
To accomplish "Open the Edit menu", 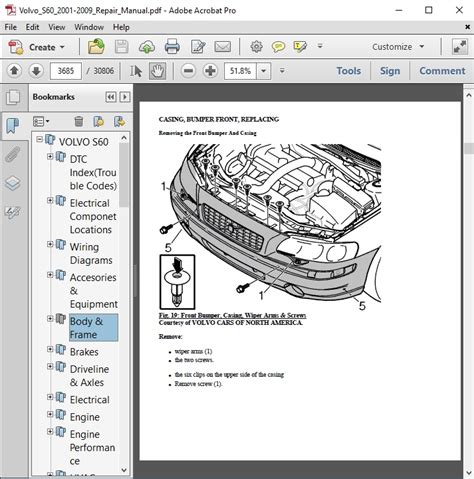I will point(32,27).
